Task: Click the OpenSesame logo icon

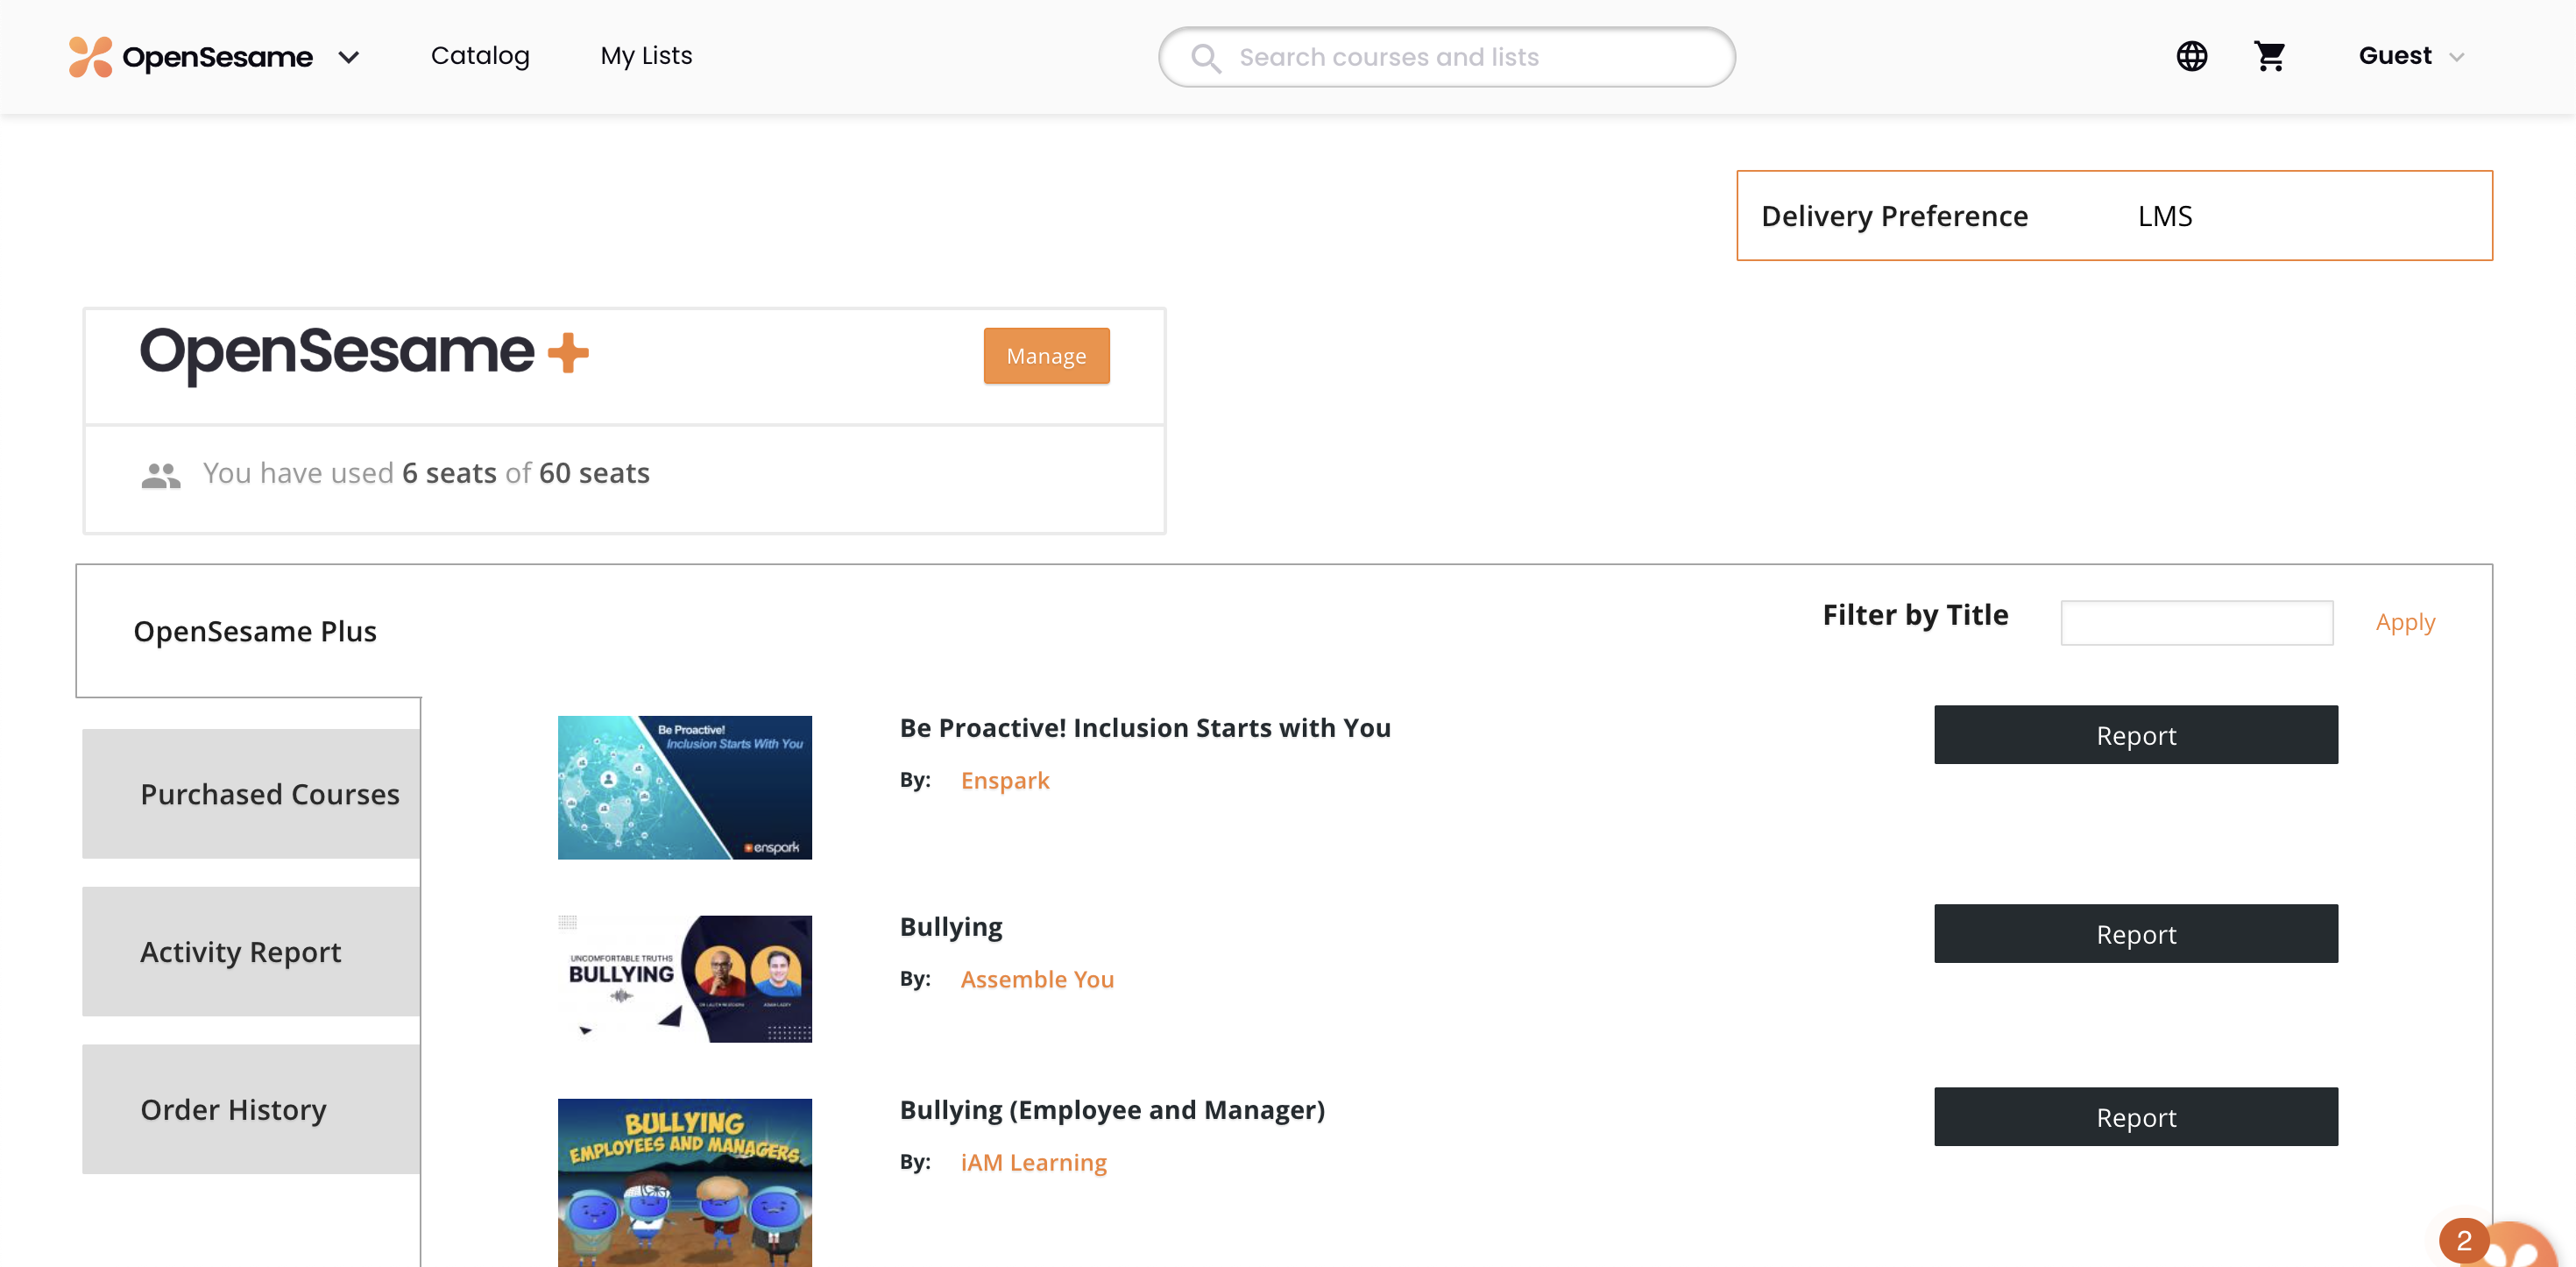Action: click(90, 57)
